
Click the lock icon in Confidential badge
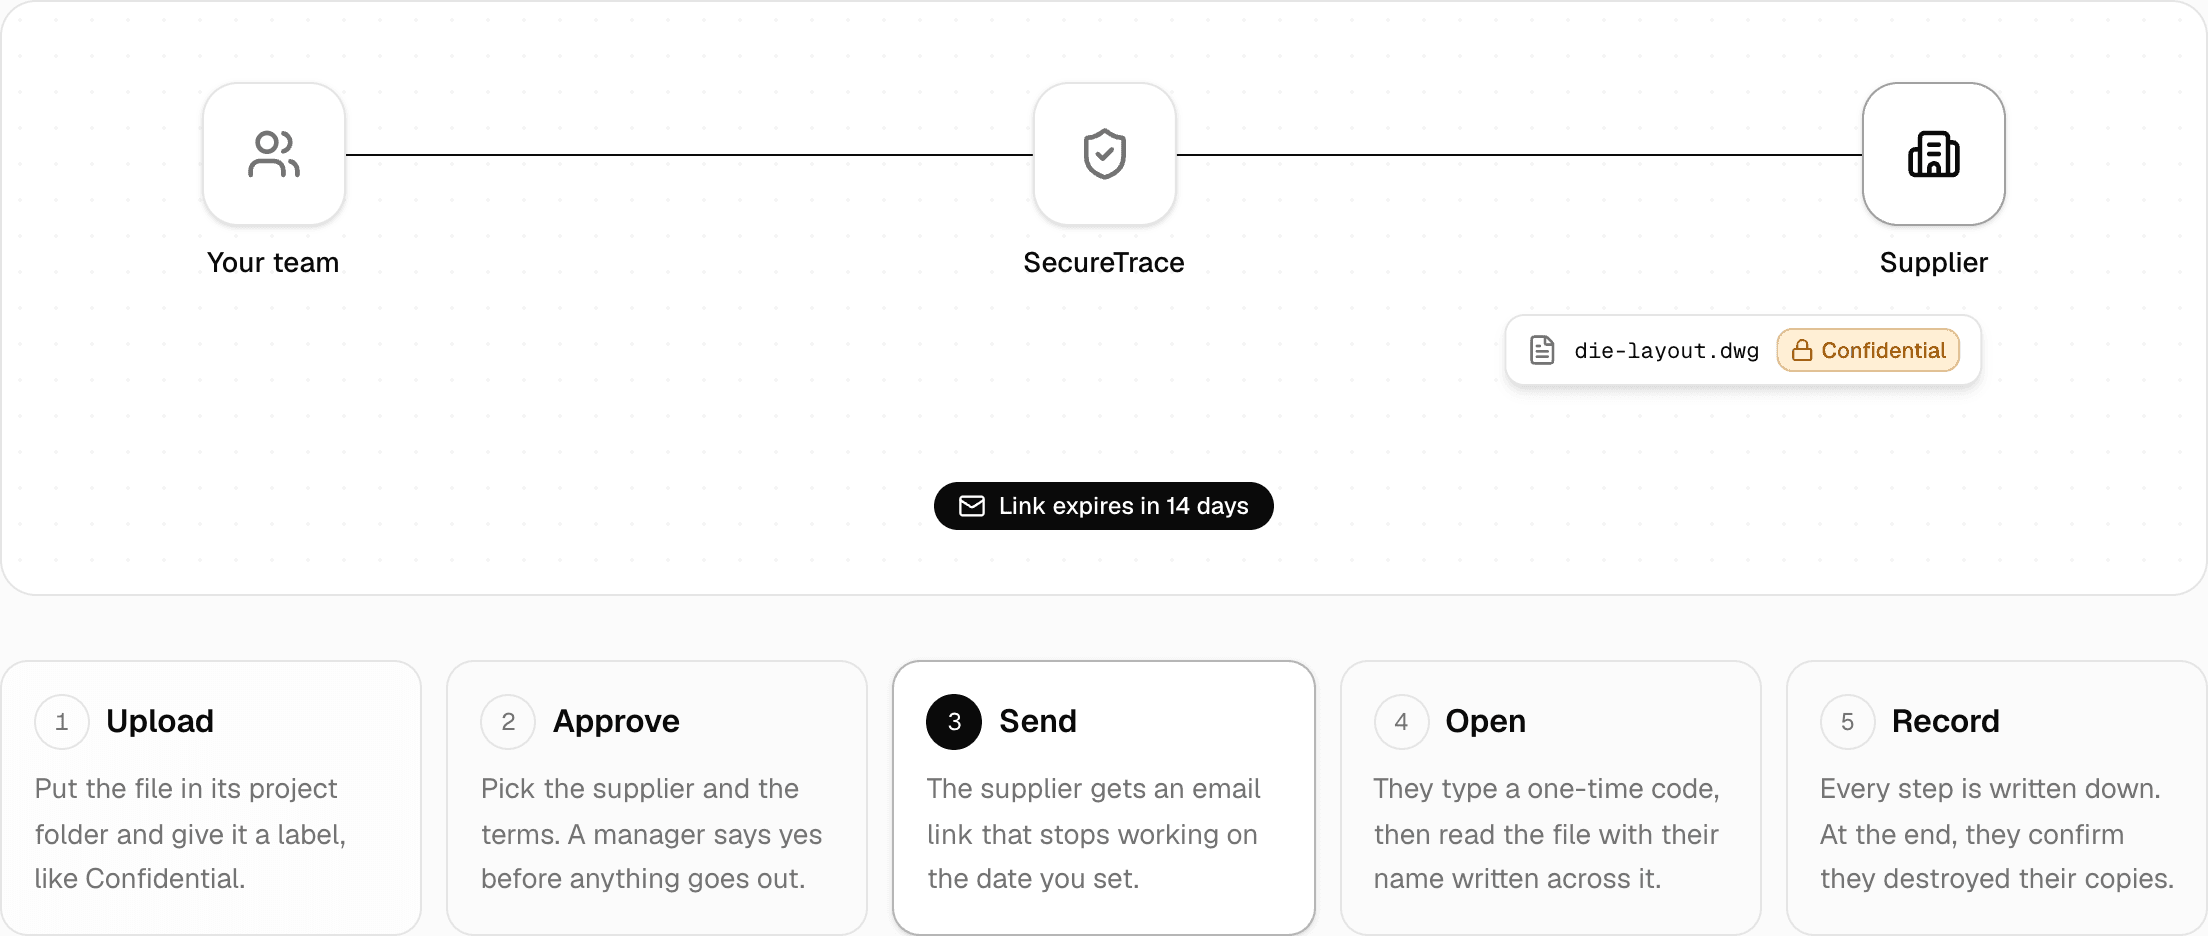click(x=1802, y=350)
